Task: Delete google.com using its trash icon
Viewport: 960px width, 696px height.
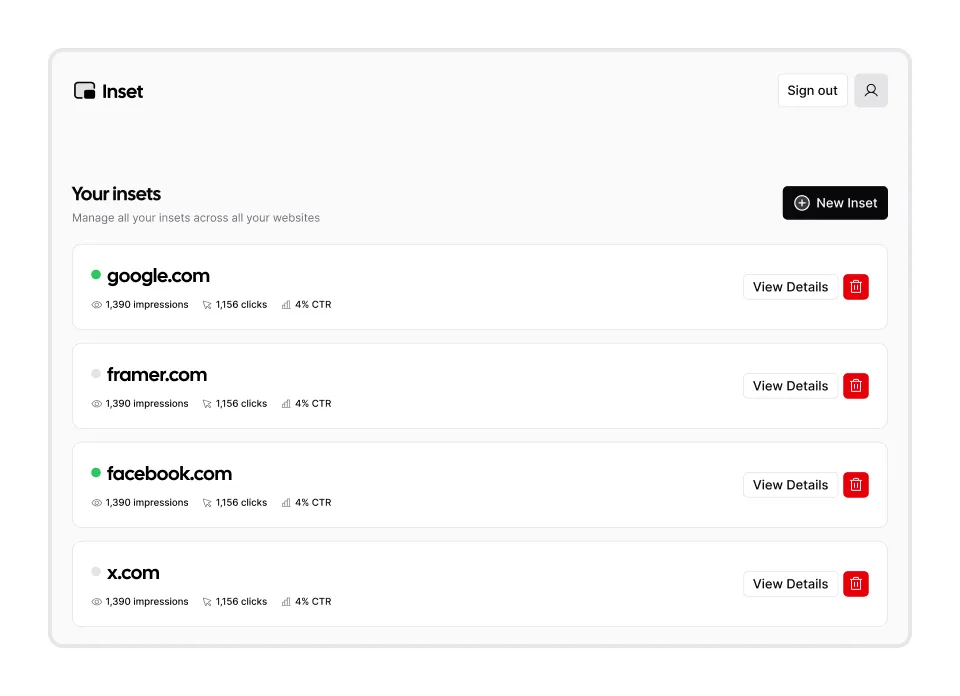Action: click(855, 286)
